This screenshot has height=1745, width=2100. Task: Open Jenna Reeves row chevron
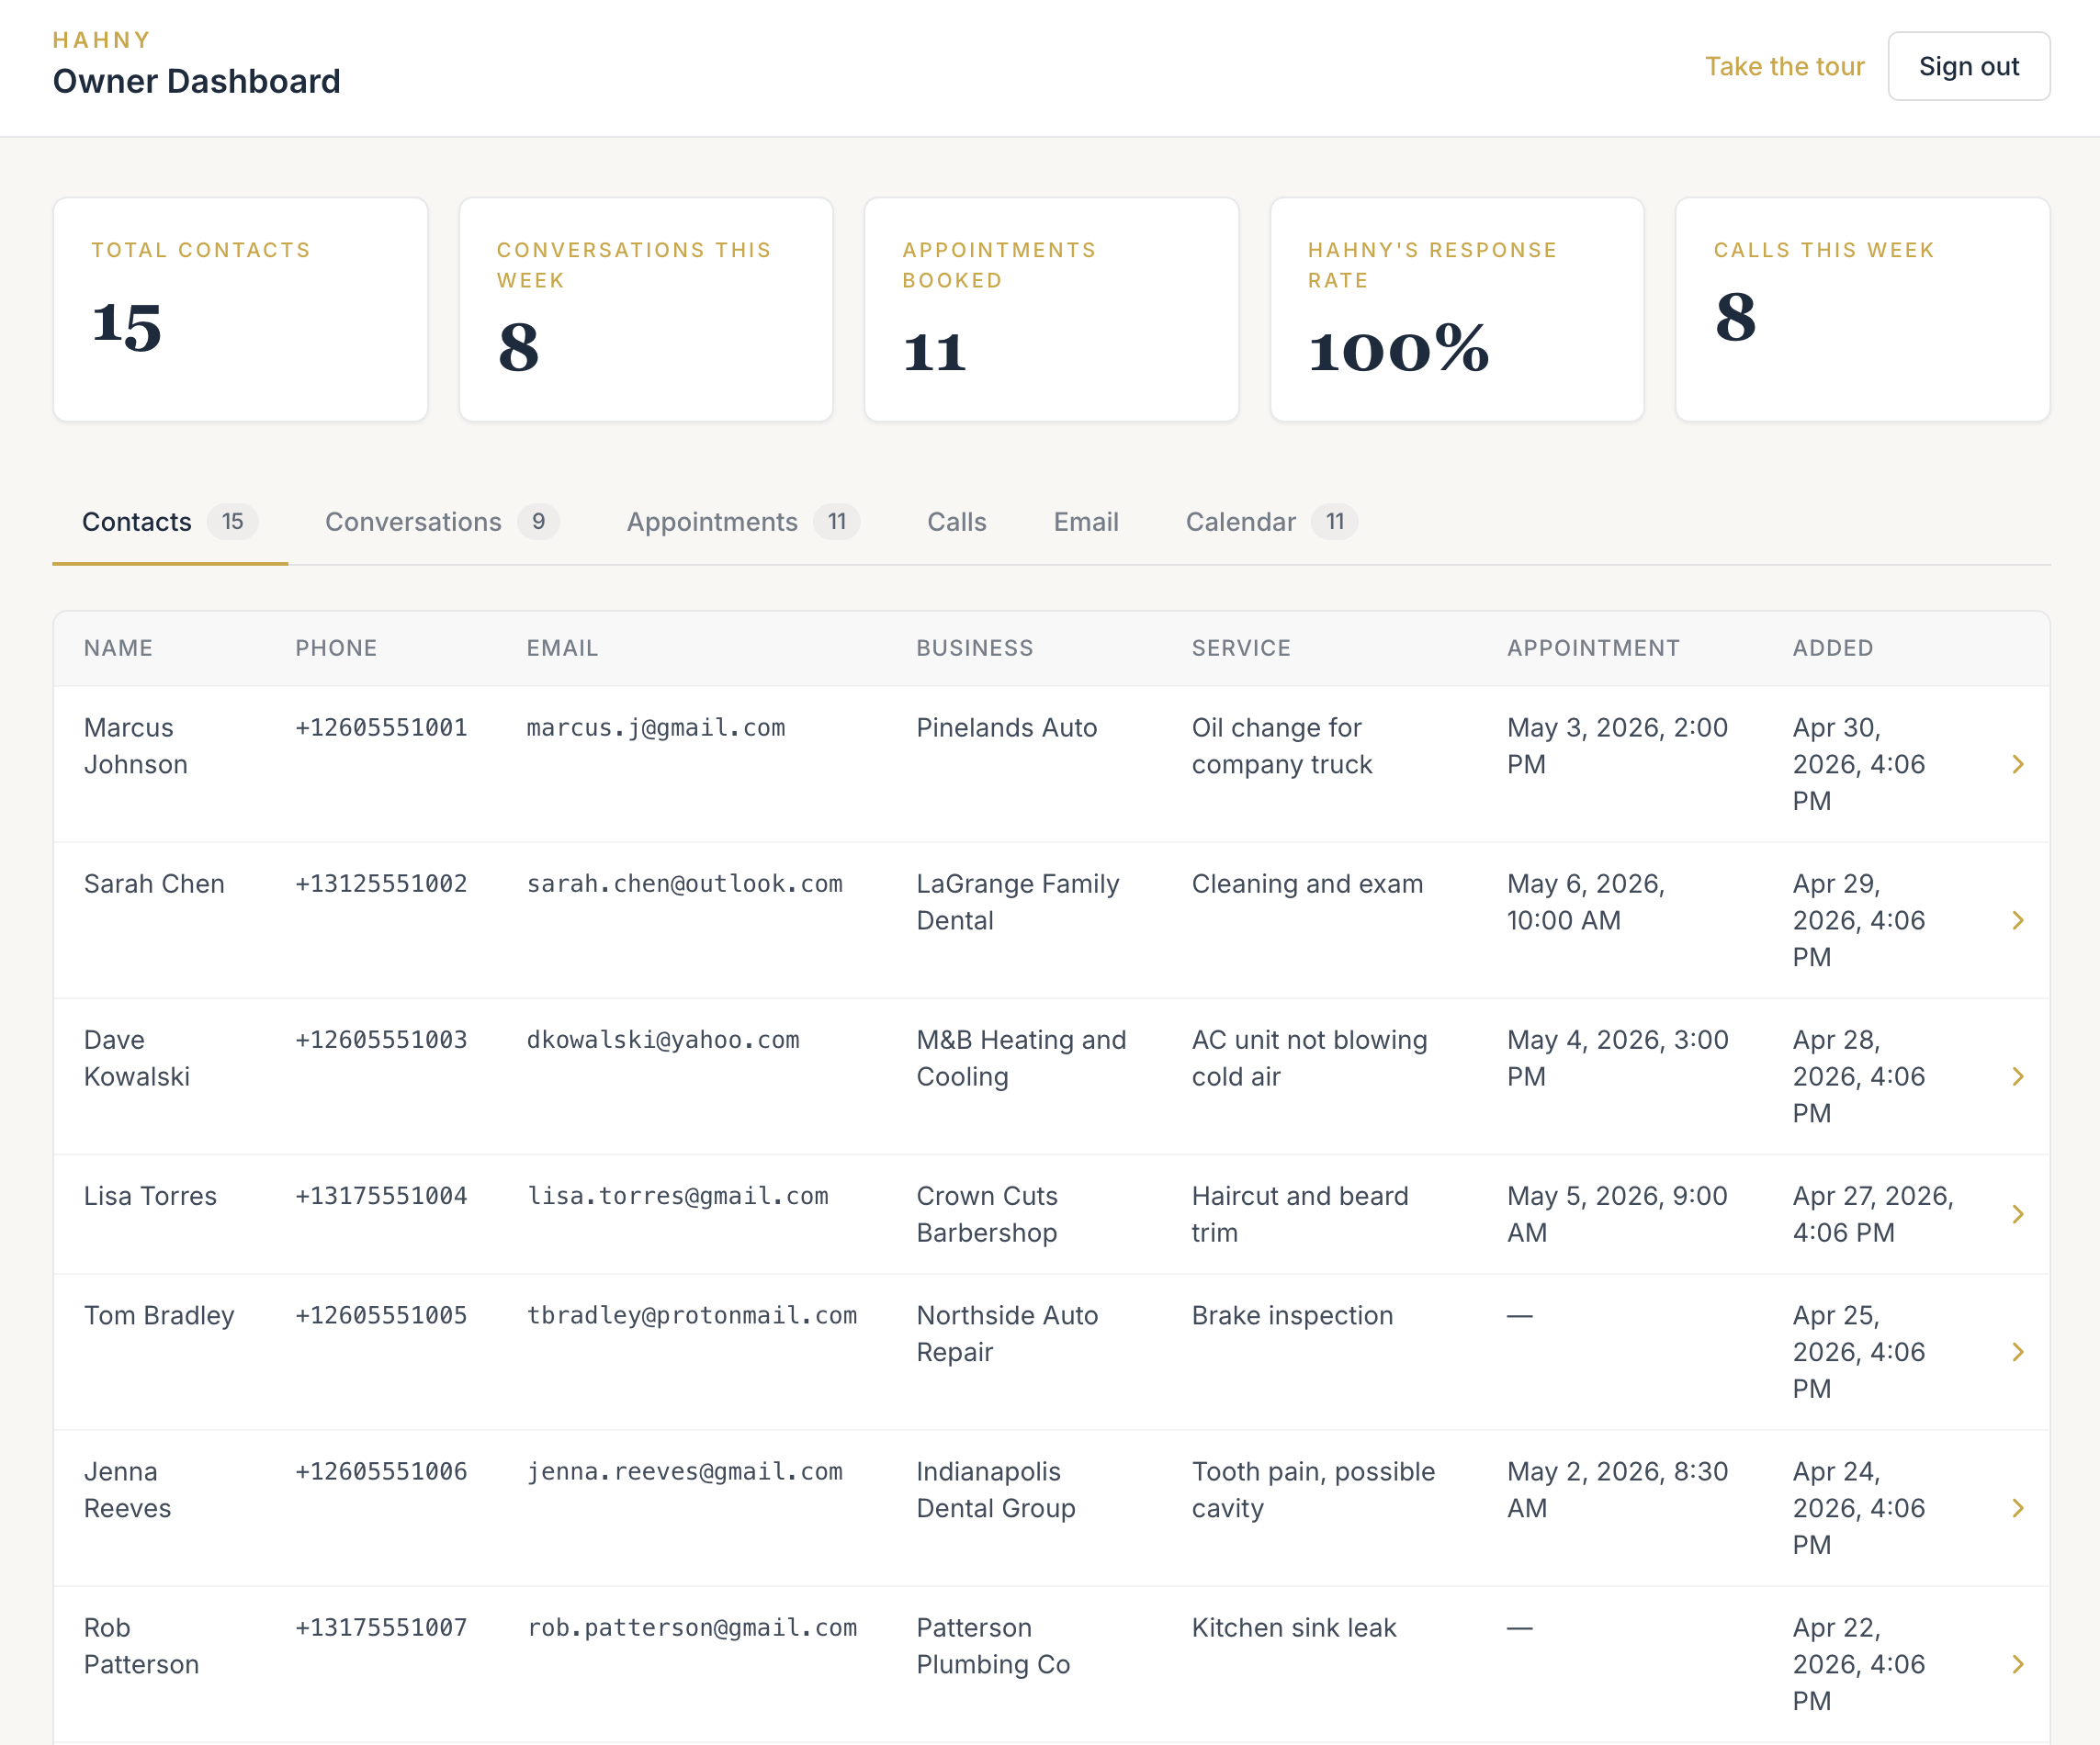click(x=2017, y=1508)
